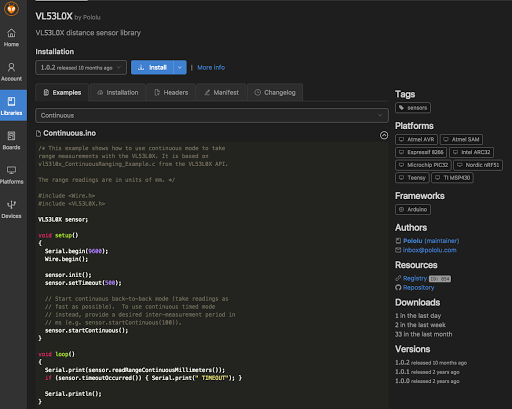The width and height of the screenshot is (512, 409).
Task: Switch to the Headers tab
Action: click(x=171, y=92)
